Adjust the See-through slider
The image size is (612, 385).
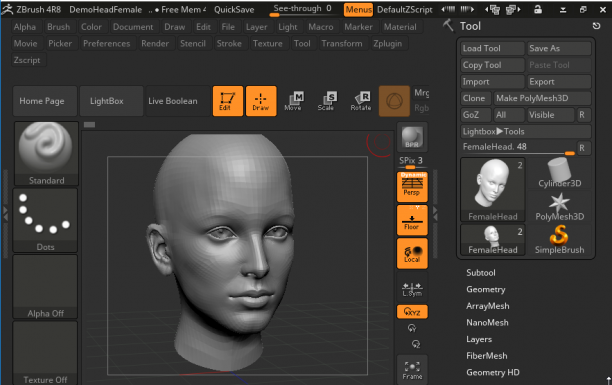click(x=302, y=9)
